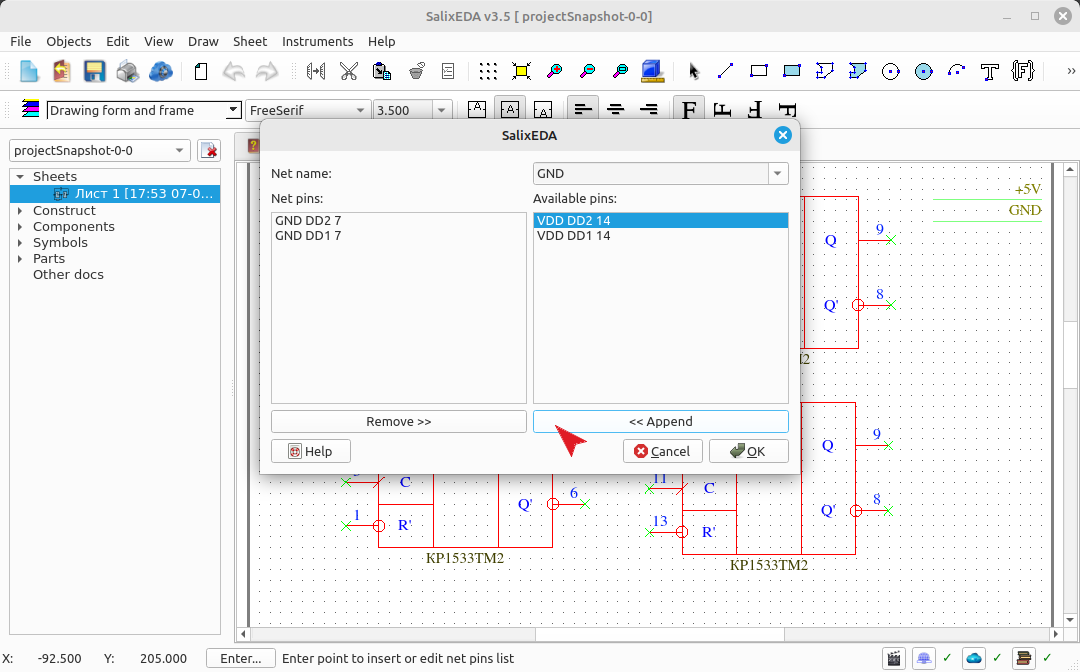
Task: Print the current sheet
Action: pos(127,71)
